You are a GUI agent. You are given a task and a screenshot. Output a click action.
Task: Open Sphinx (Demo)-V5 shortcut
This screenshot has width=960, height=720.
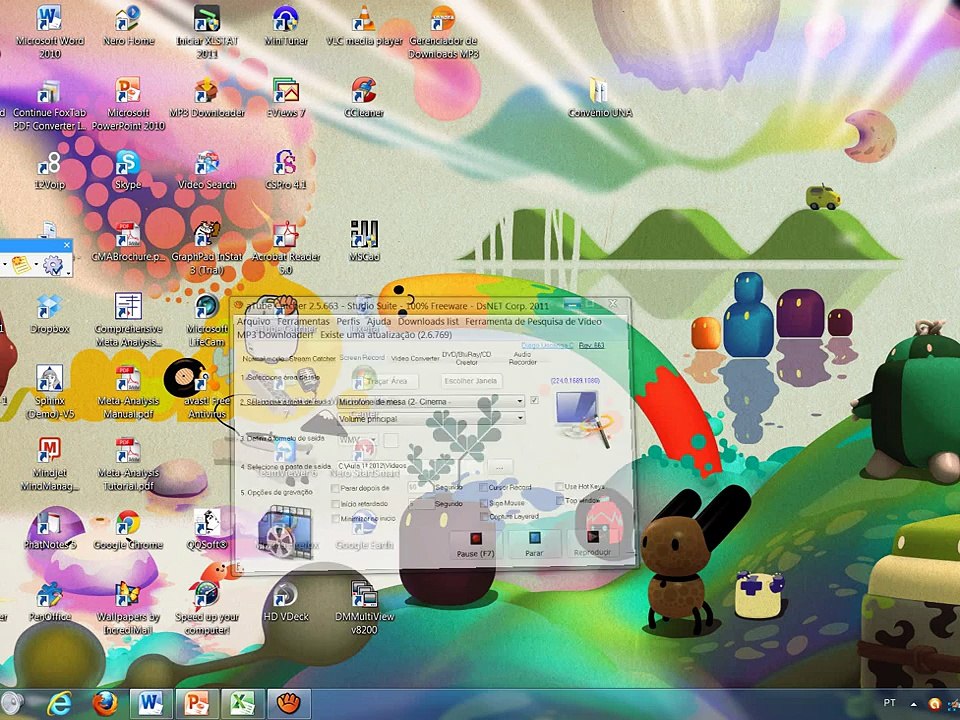50,392
